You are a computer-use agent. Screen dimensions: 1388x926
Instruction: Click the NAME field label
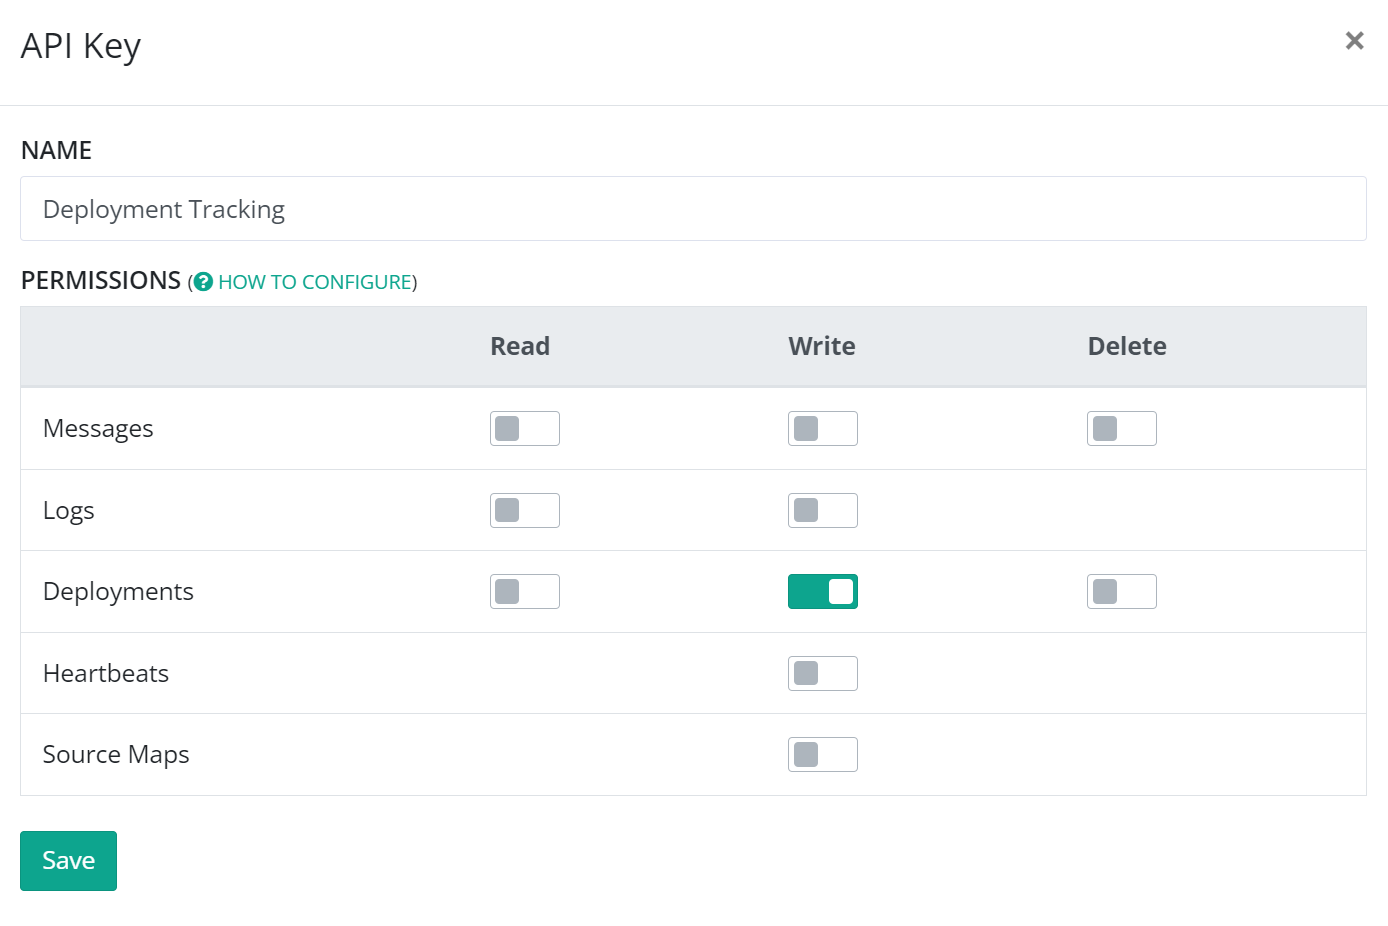click(56, 151)
